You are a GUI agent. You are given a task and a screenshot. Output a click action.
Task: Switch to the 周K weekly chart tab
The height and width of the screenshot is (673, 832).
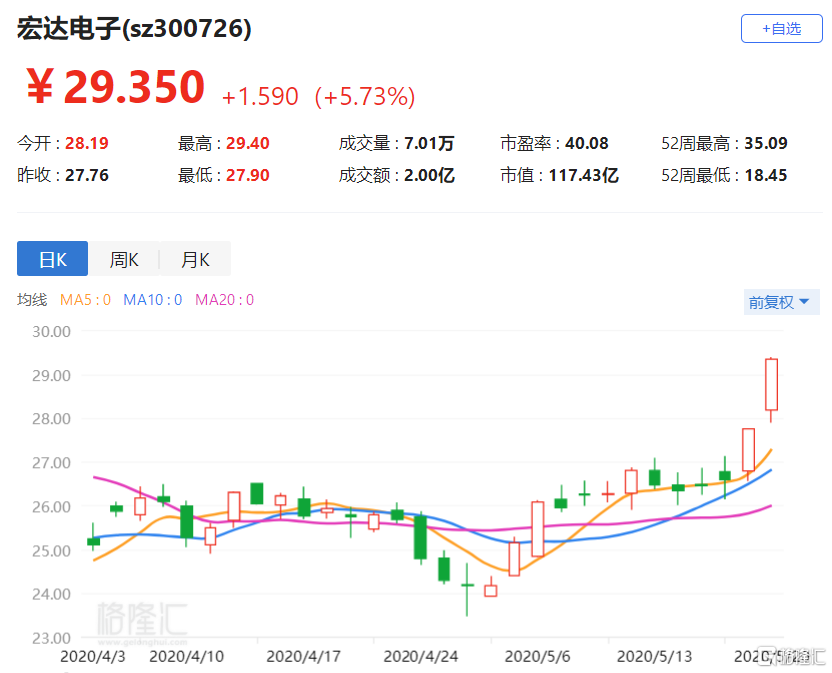pos(124,258)
